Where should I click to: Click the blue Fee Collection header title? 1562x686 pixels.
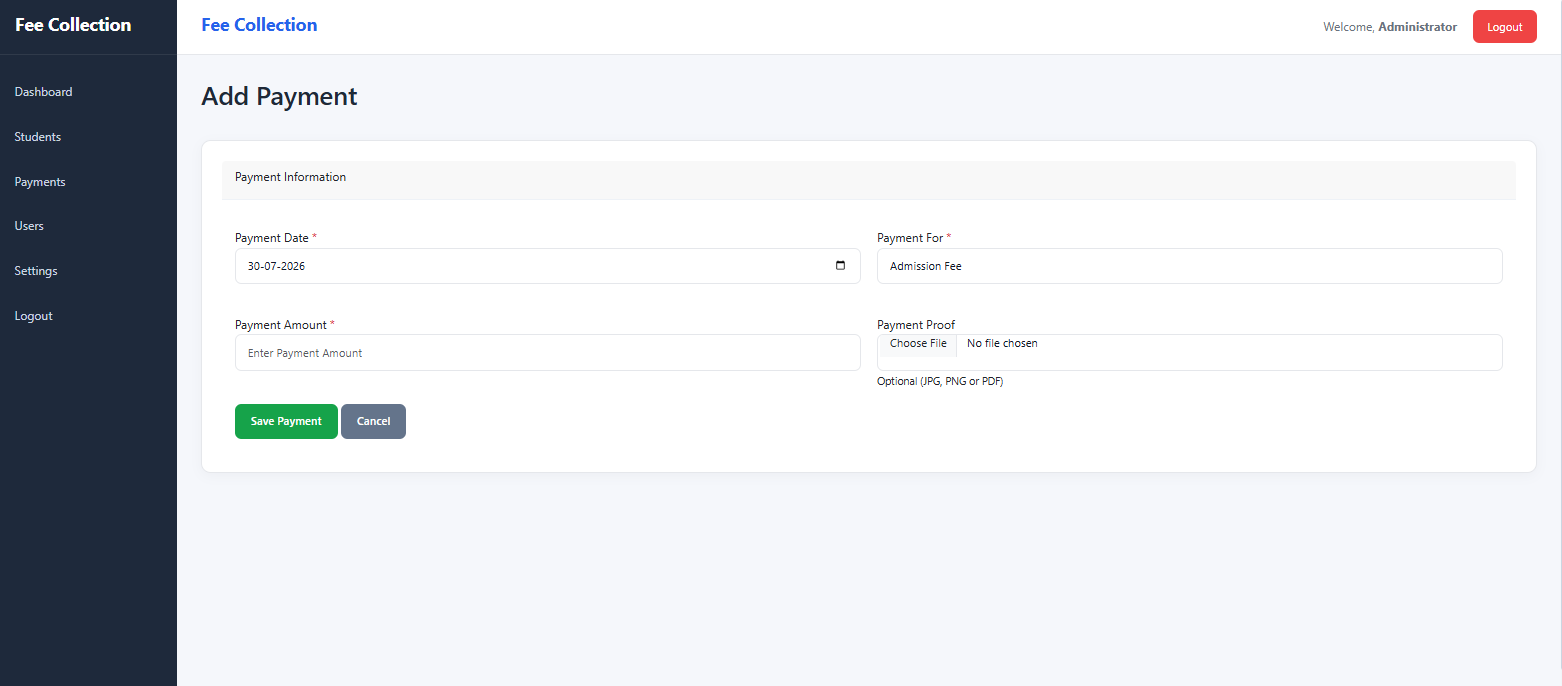(259, 25)
